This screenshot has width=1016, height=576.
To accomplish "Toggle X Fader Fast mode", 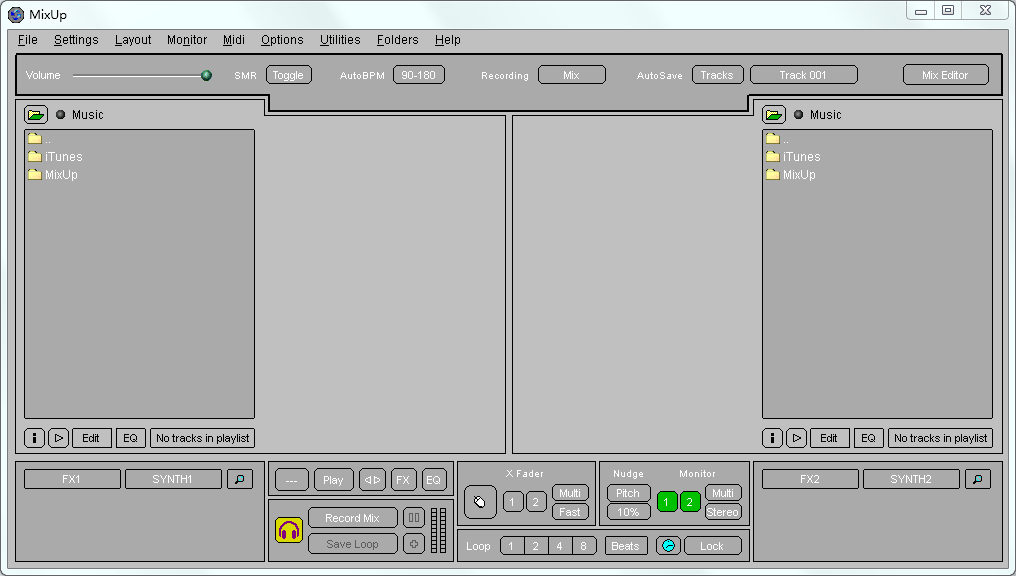I will [570, 512].
